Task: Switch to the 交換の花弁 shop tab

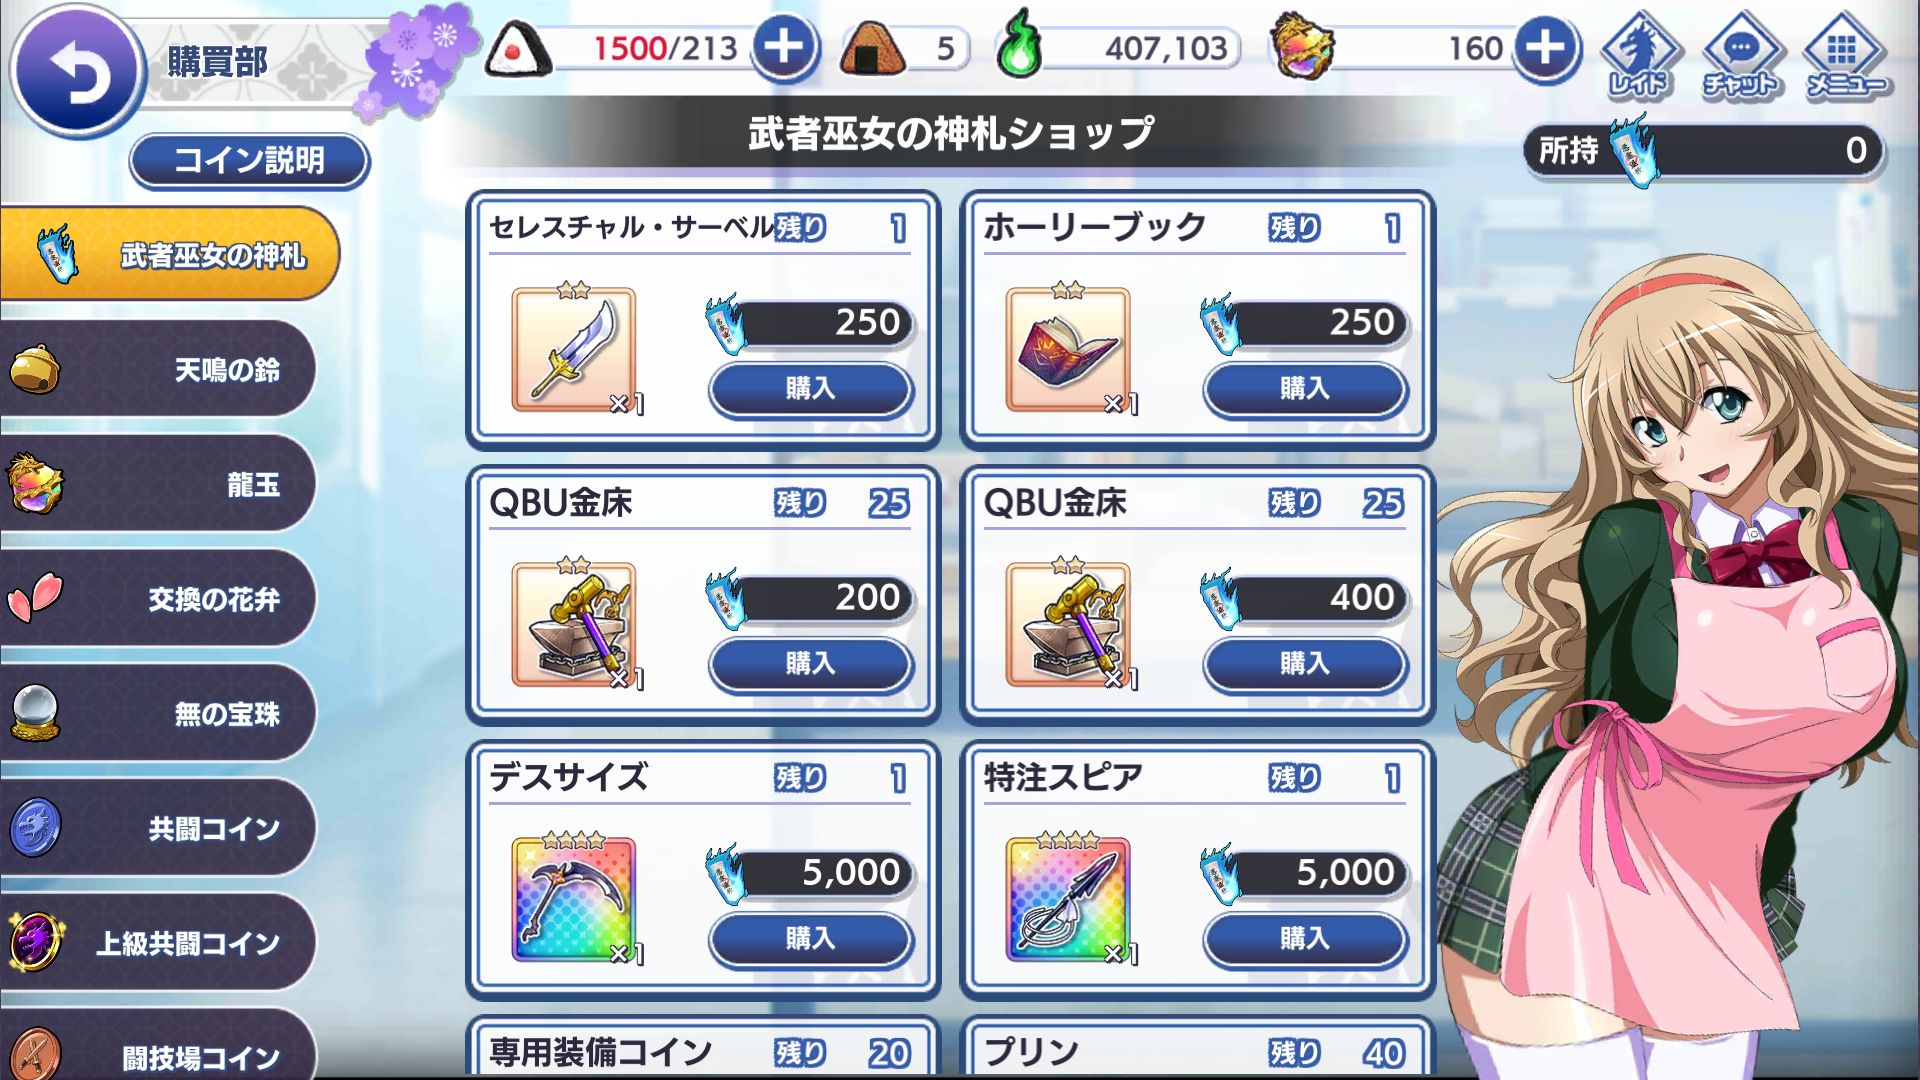Action: 158,598
